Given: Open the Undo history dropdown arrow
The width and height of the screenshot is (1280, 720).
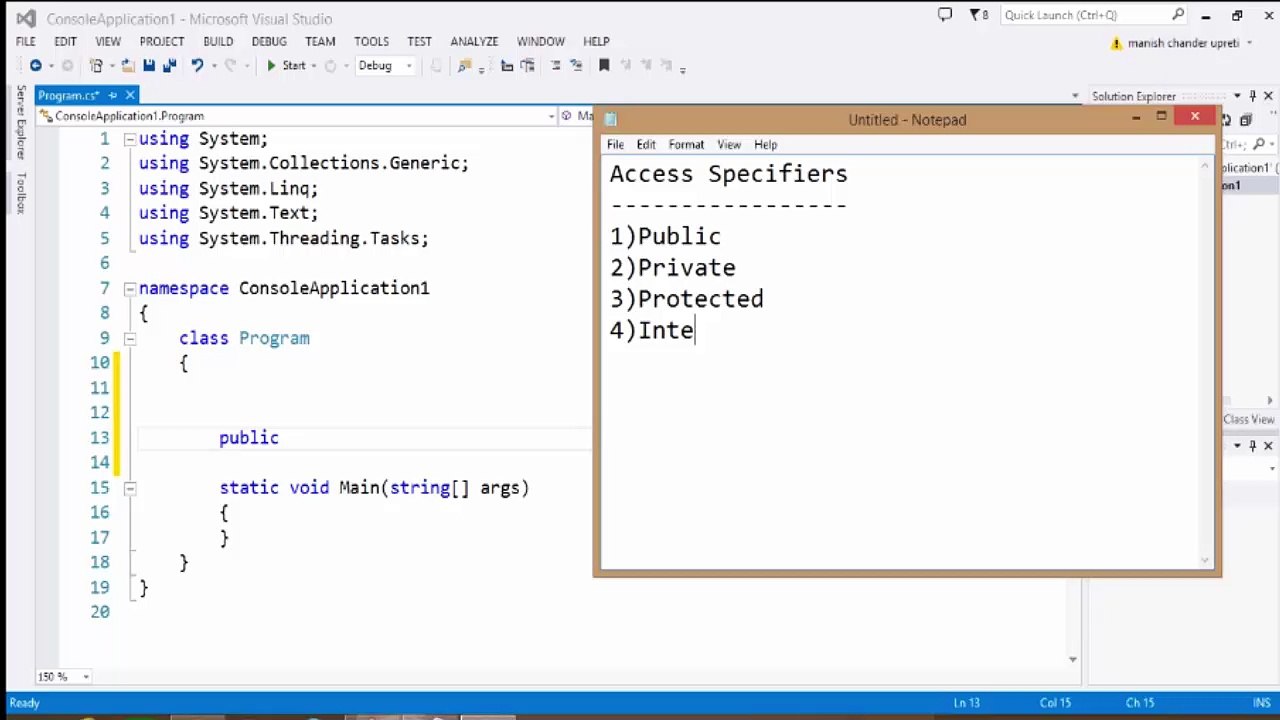Looking at the screenshot, I should pyautogui.click(x=214, y=66).
